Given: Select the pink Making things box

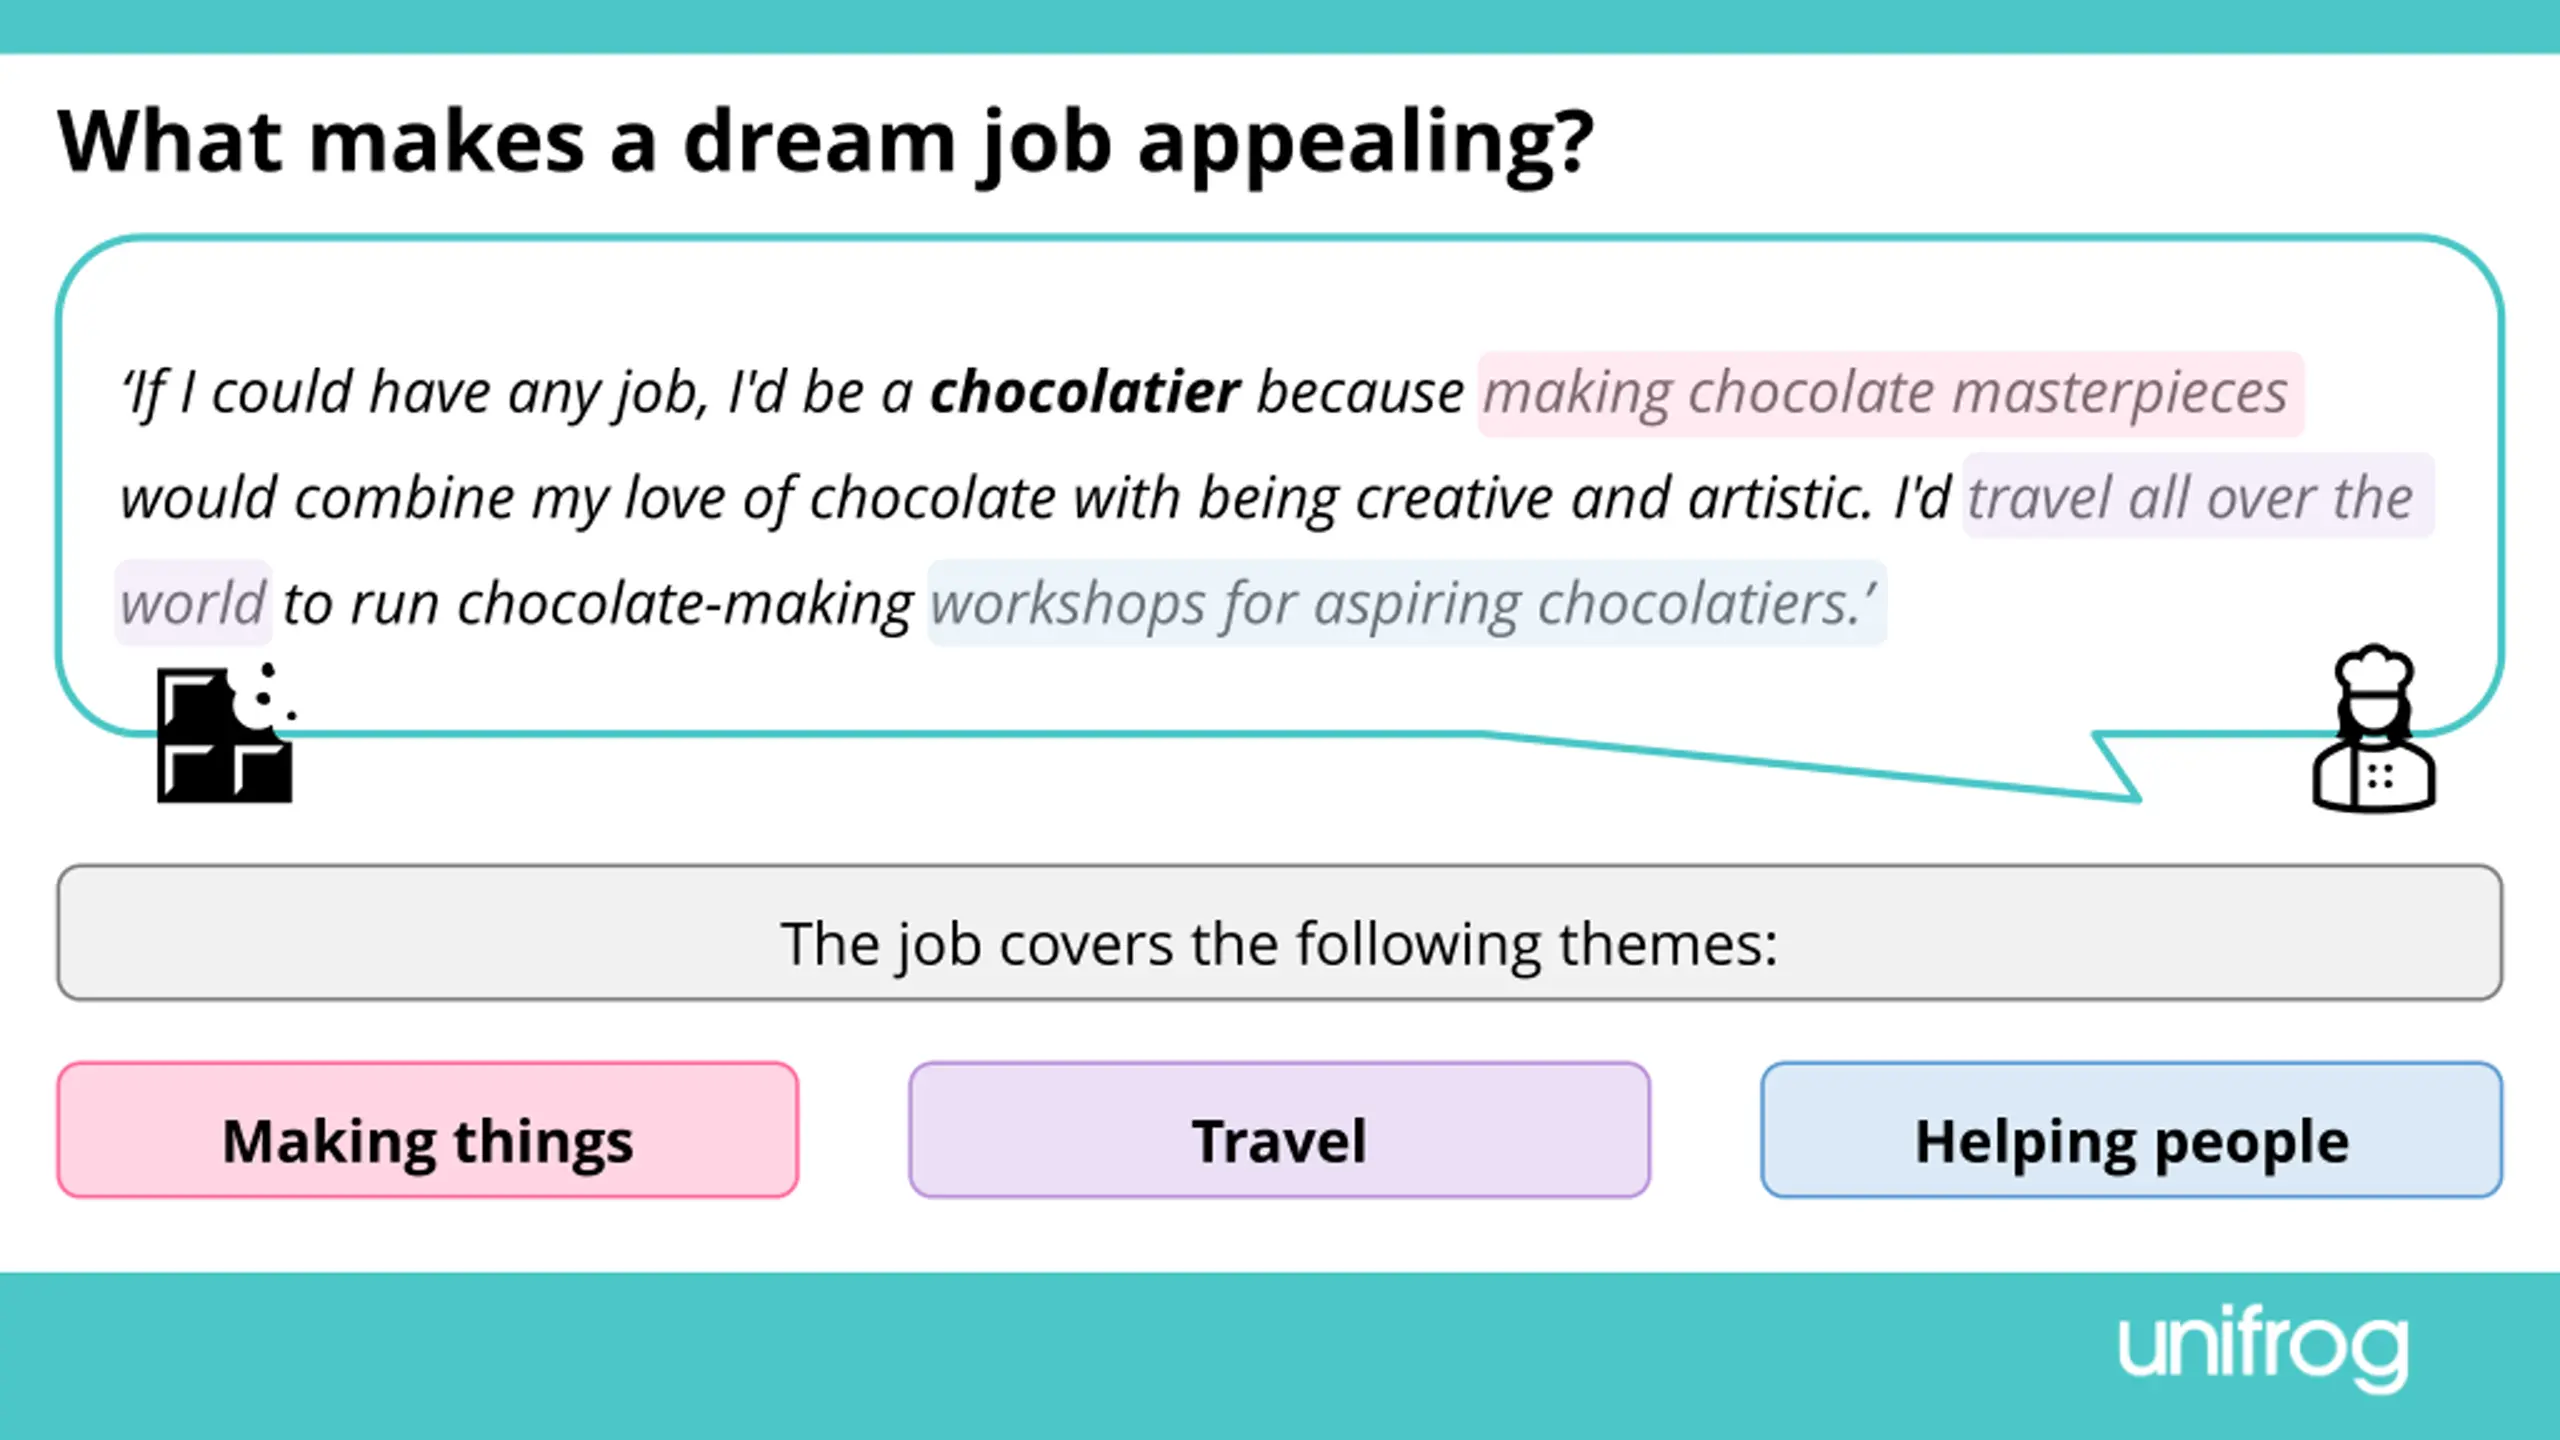Looking at the screenshot, I should click(x=428, y=1130).
